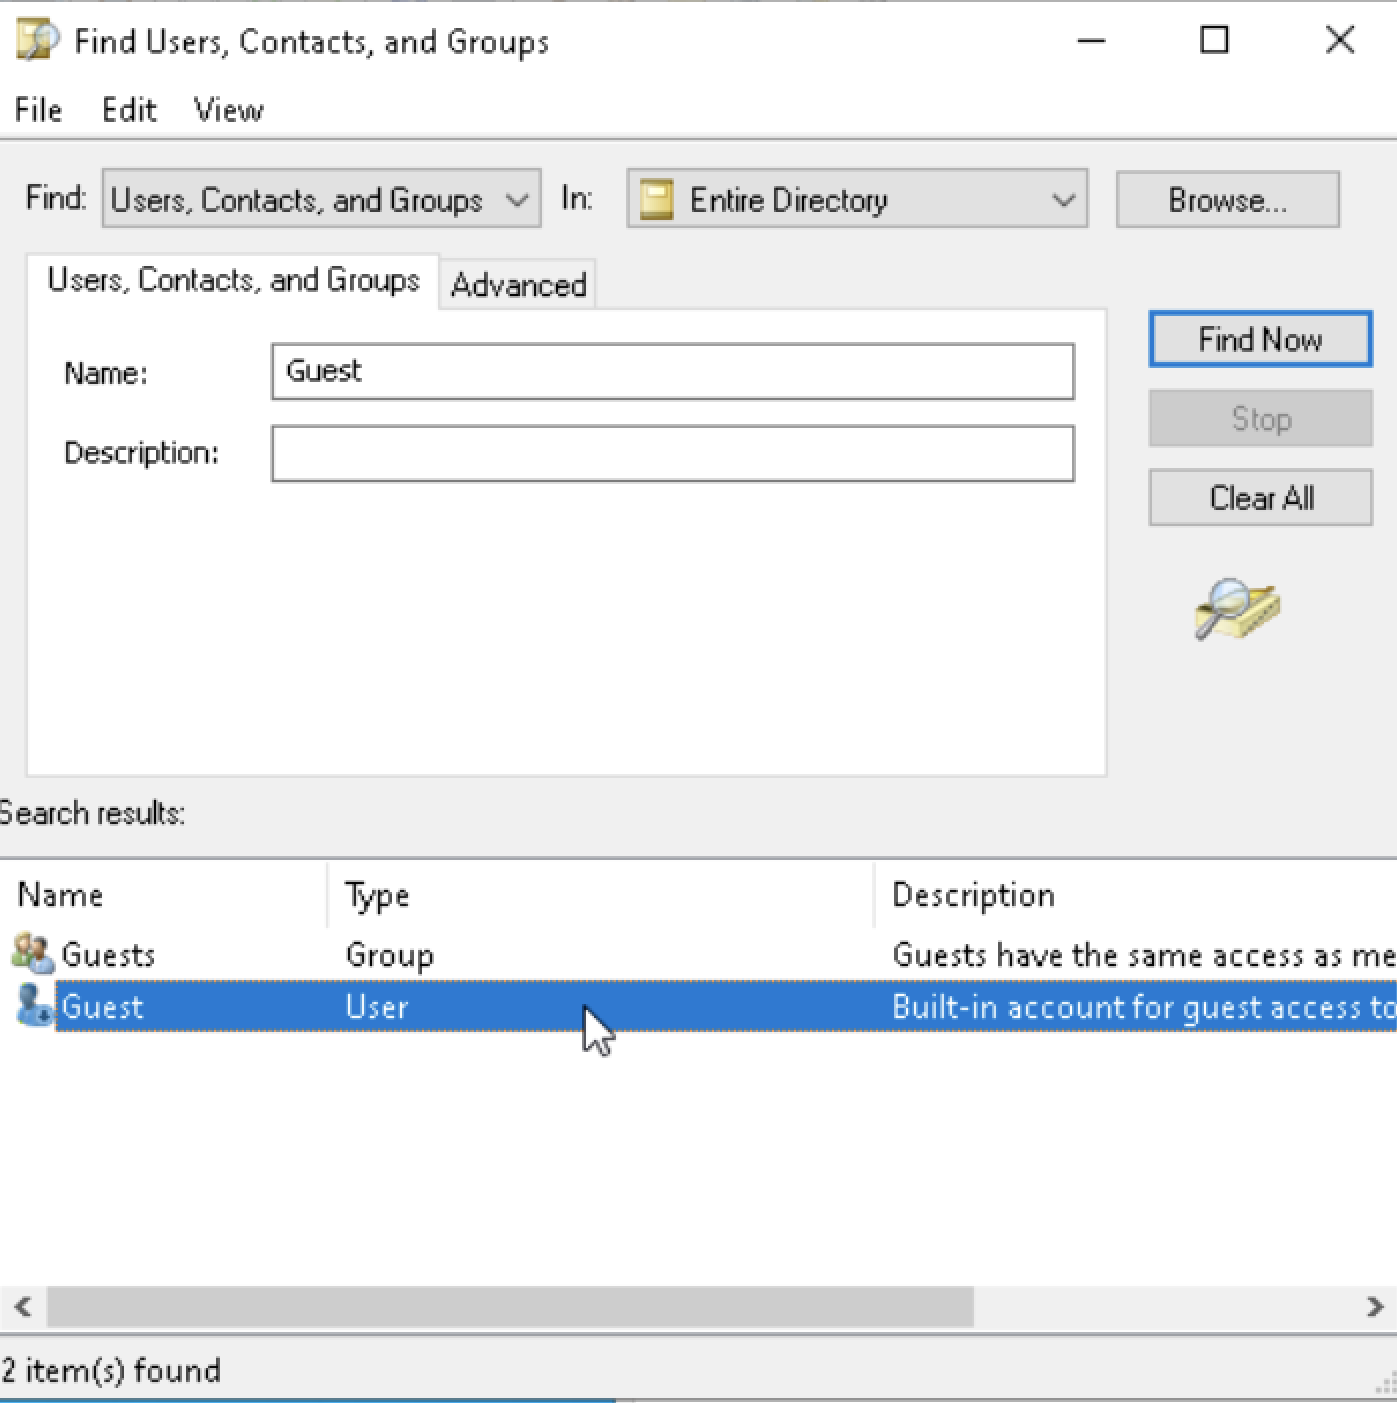Screen dimensions: 1397x1403
Task: Expand the Find object type dropdown
Action: 321,199
